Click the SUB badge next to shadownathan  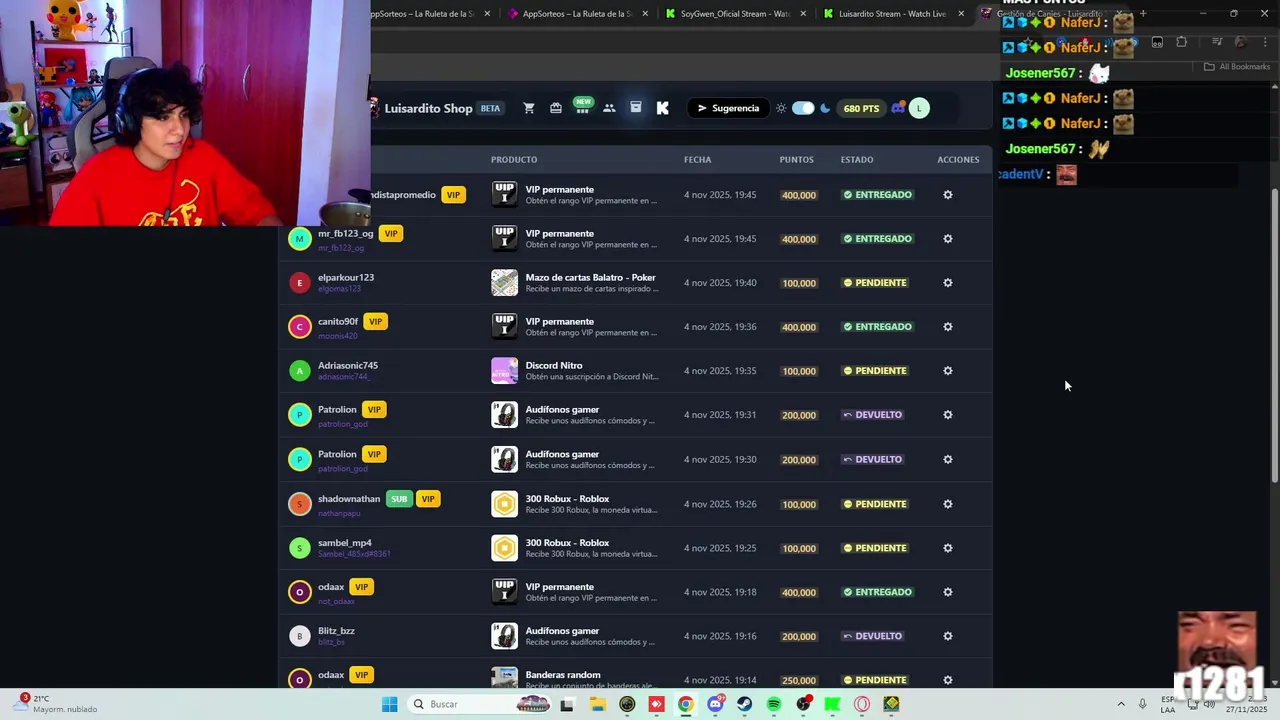coord(399,499)
